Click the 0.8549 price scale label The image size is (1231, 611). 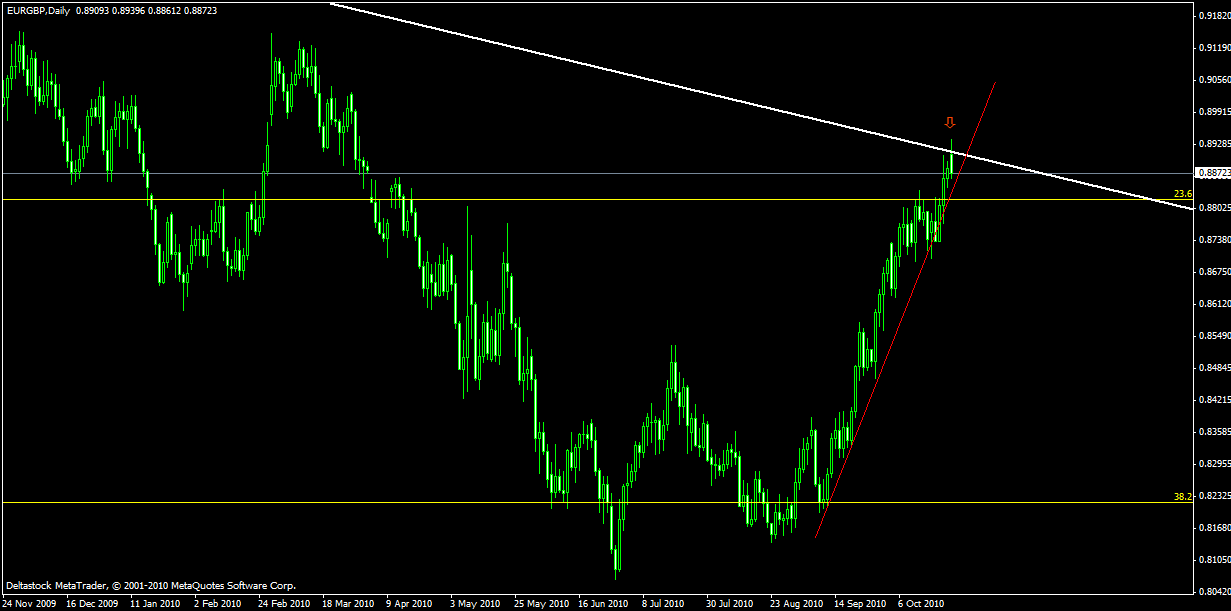(1214, 336)
